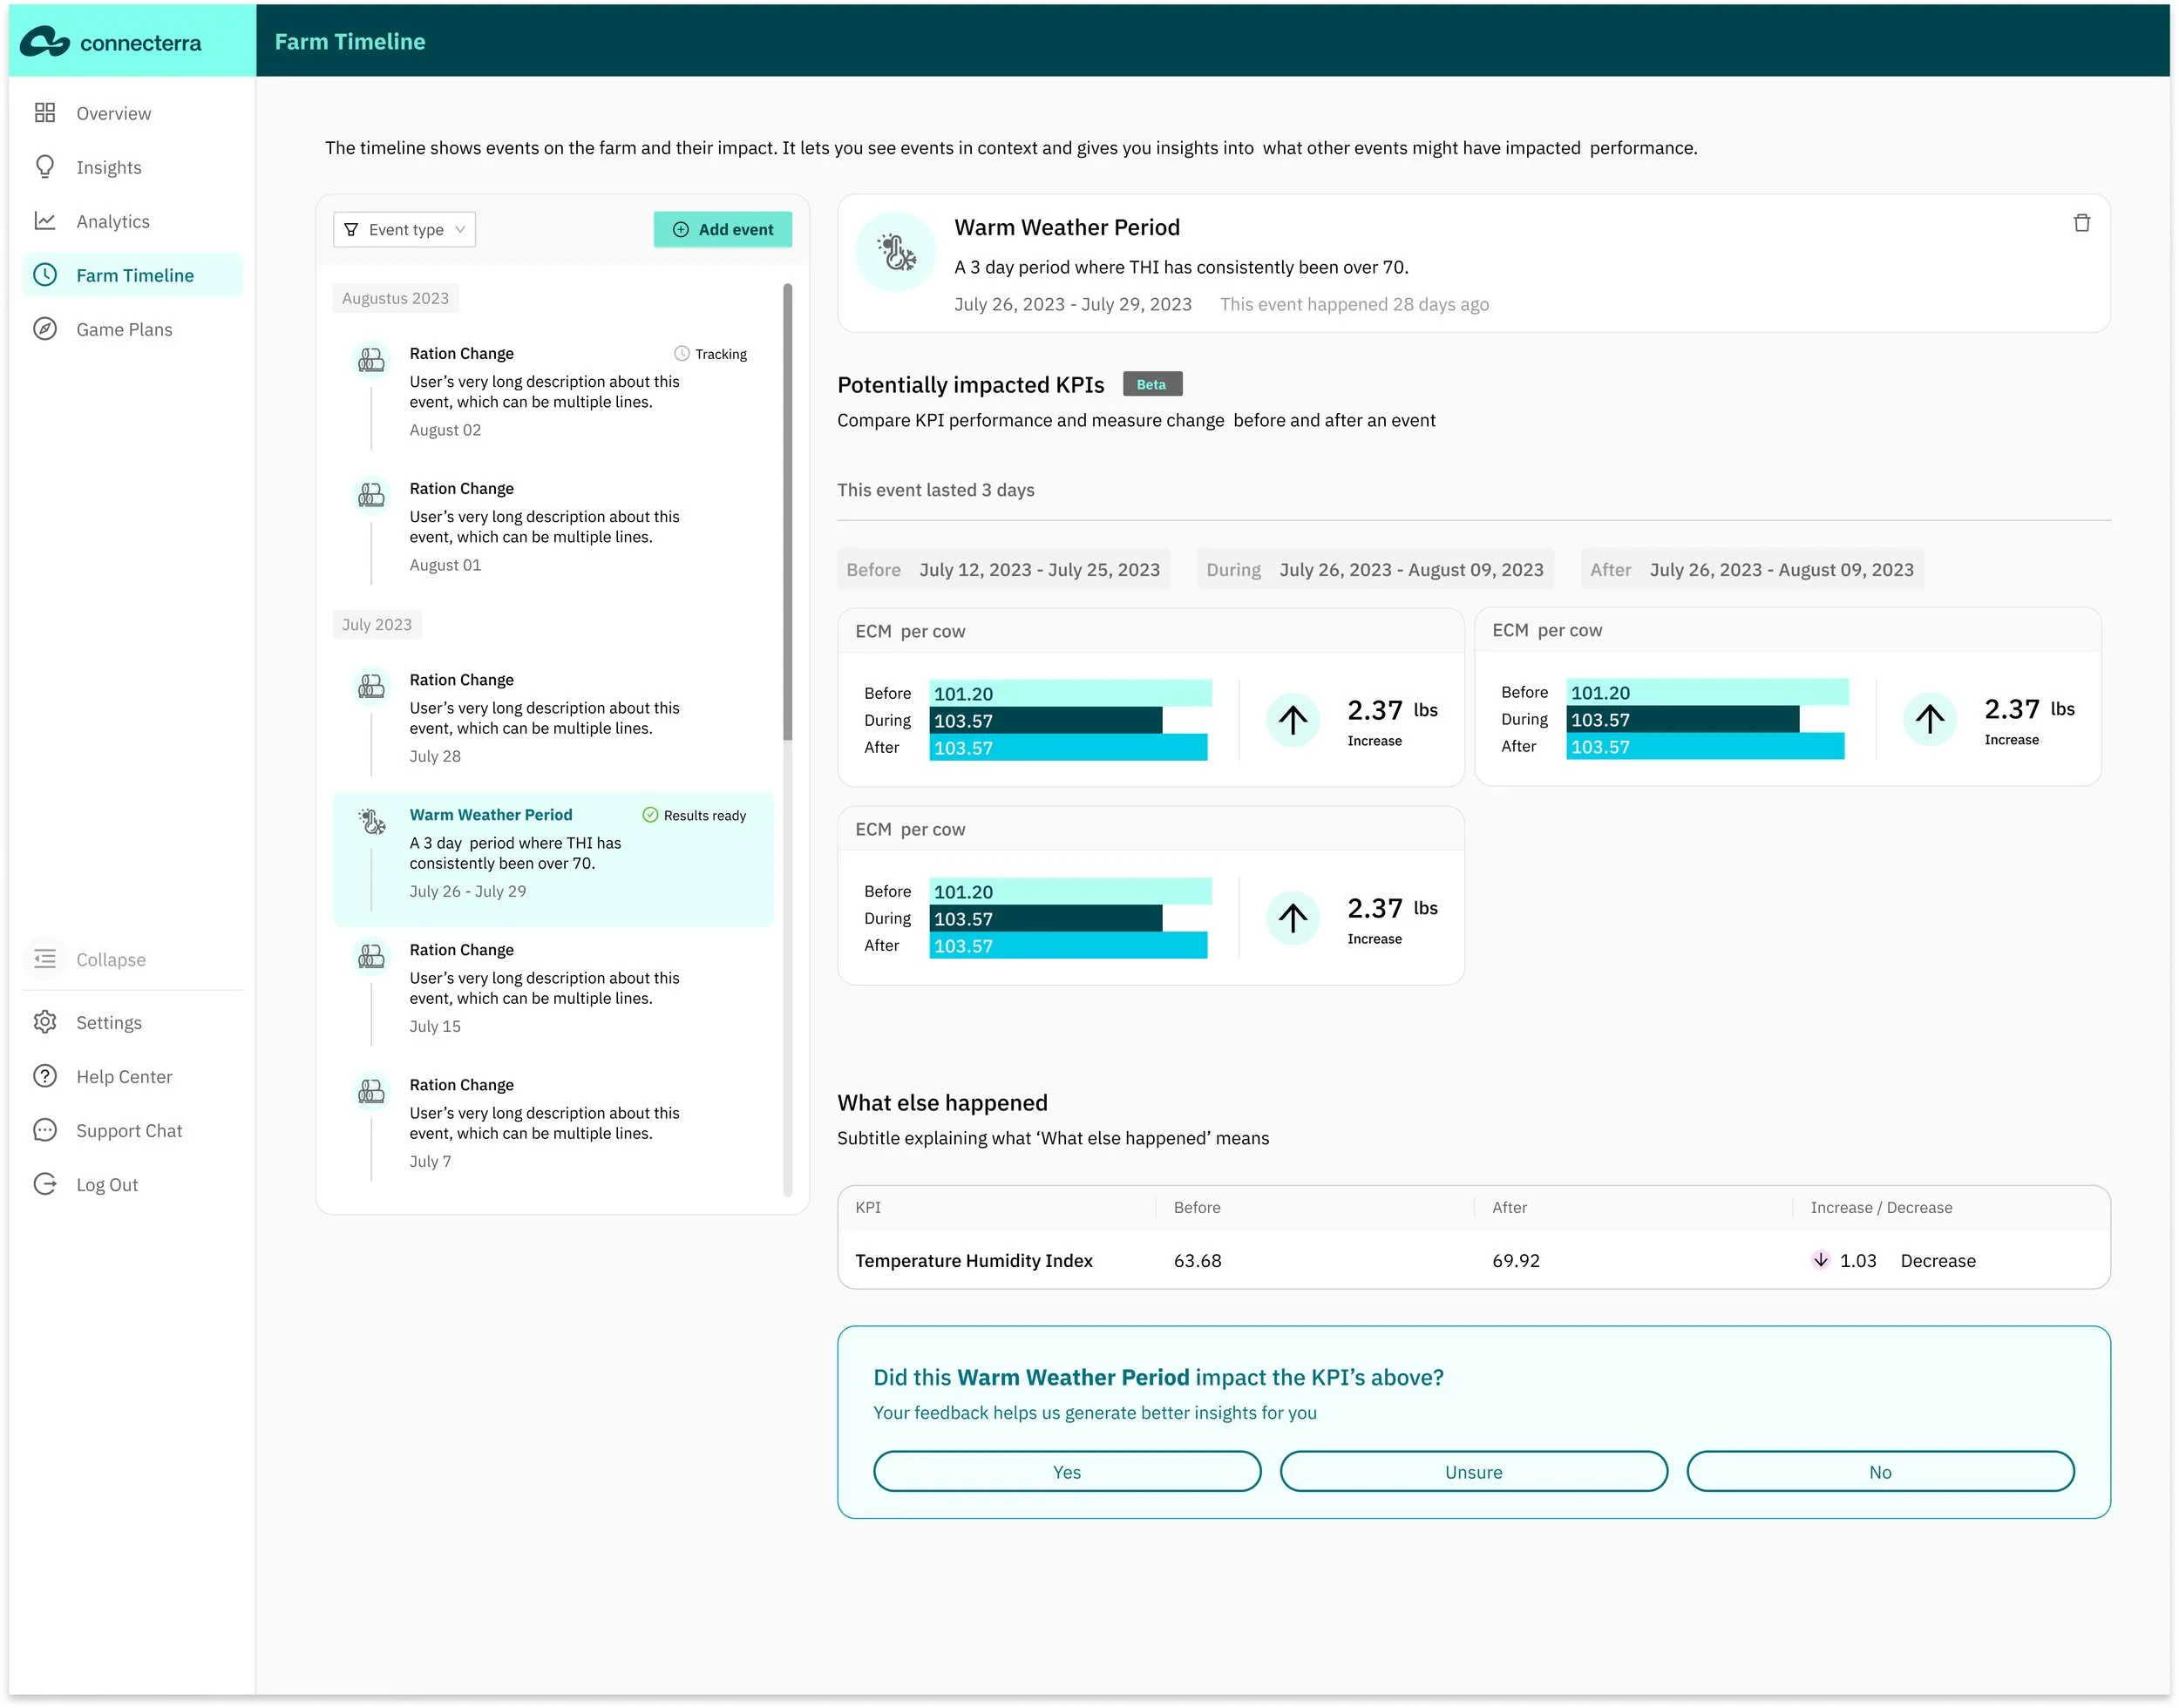This screenshot has width=2179, height=1708.
Task: Click the Game Plans compass icon
Action: [45, 329]
